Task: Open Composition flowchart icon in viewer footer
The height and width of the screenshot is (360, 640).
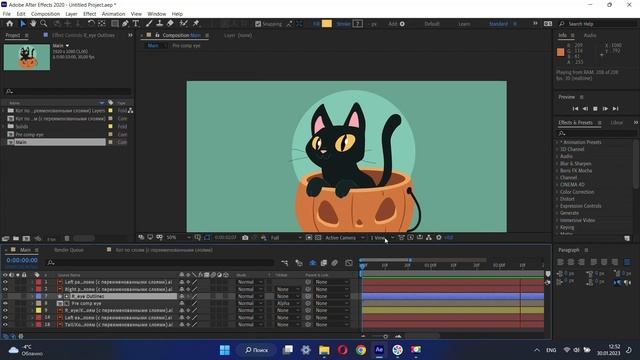Action: click(429, 238)
